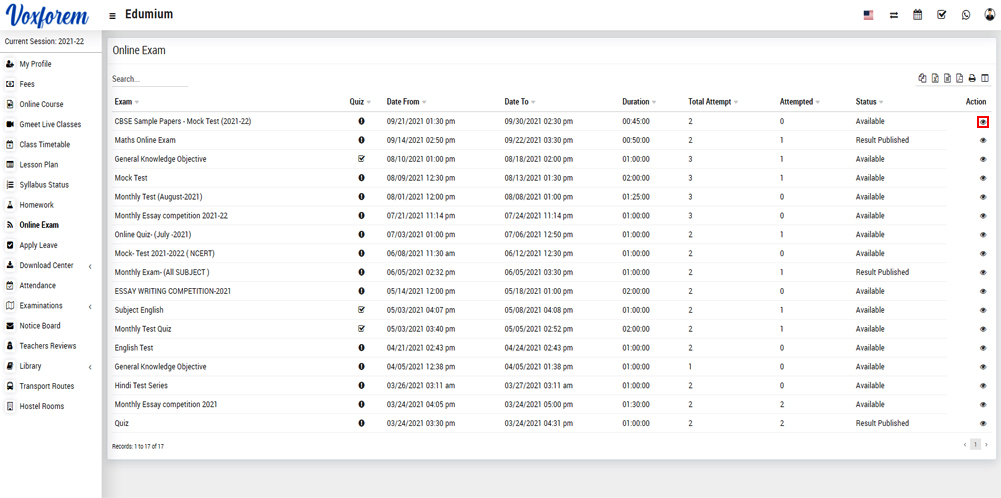This screenshot has height=498, width=1001.
Task: Copy the exam table to clipboard
Action: point(922,78)
